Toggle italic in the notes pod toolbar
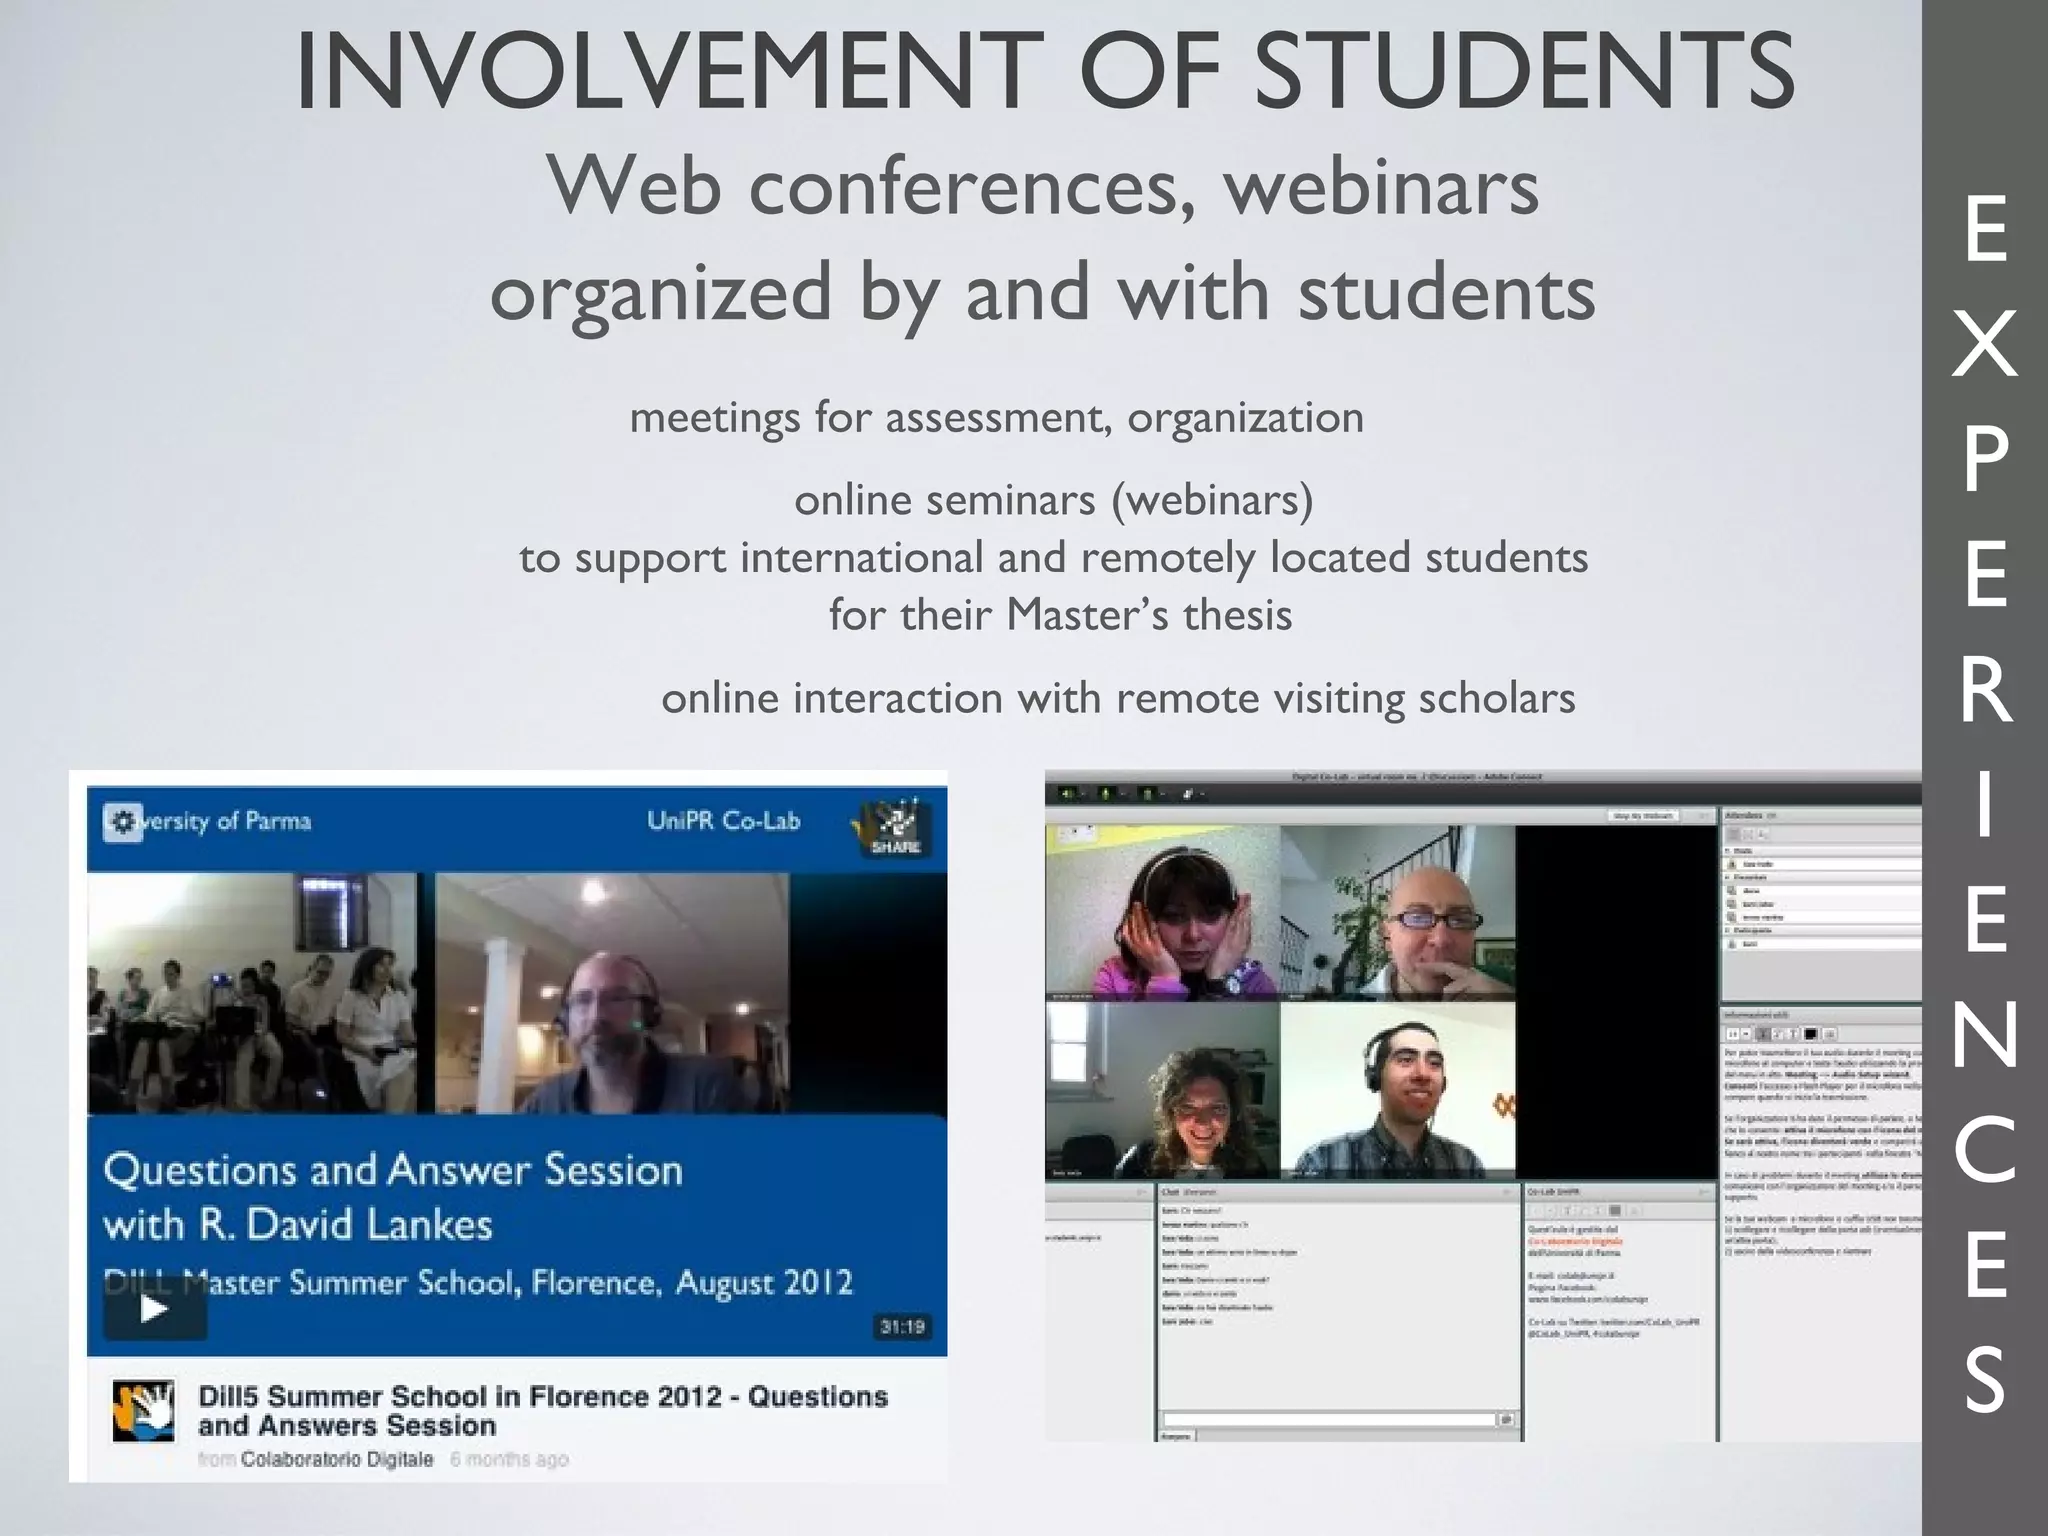The image size is (2048, 1536). (x=1778, y=1033)
